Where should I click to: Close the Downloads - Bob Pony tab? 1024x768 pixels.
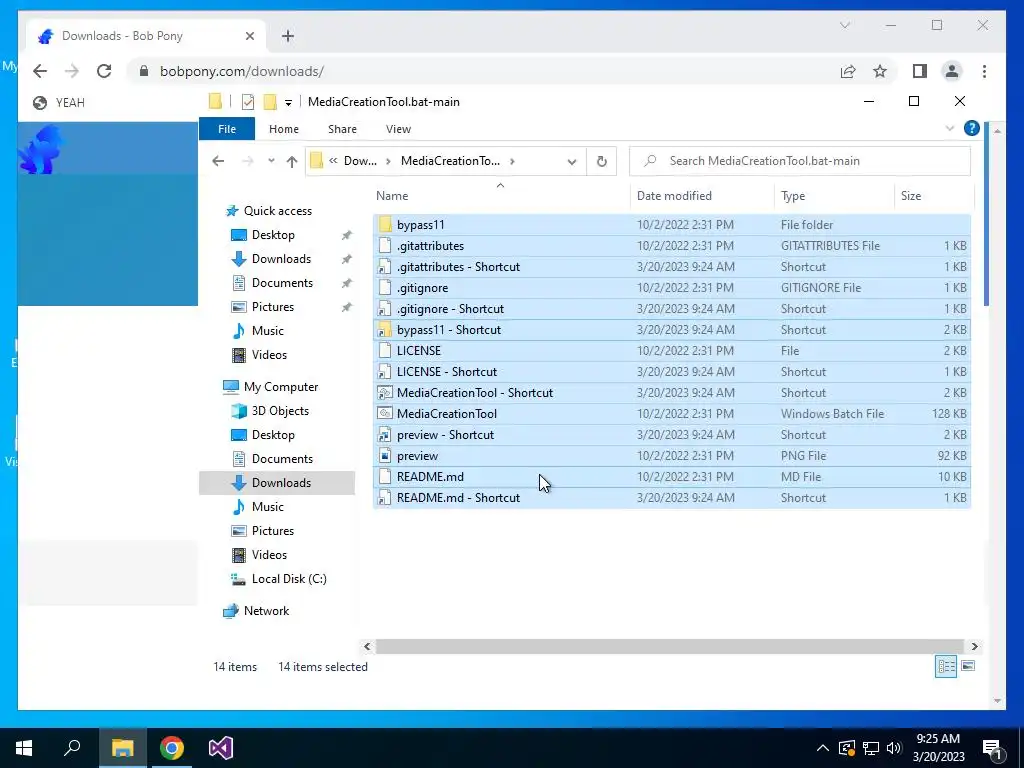[x=249, y=36]
